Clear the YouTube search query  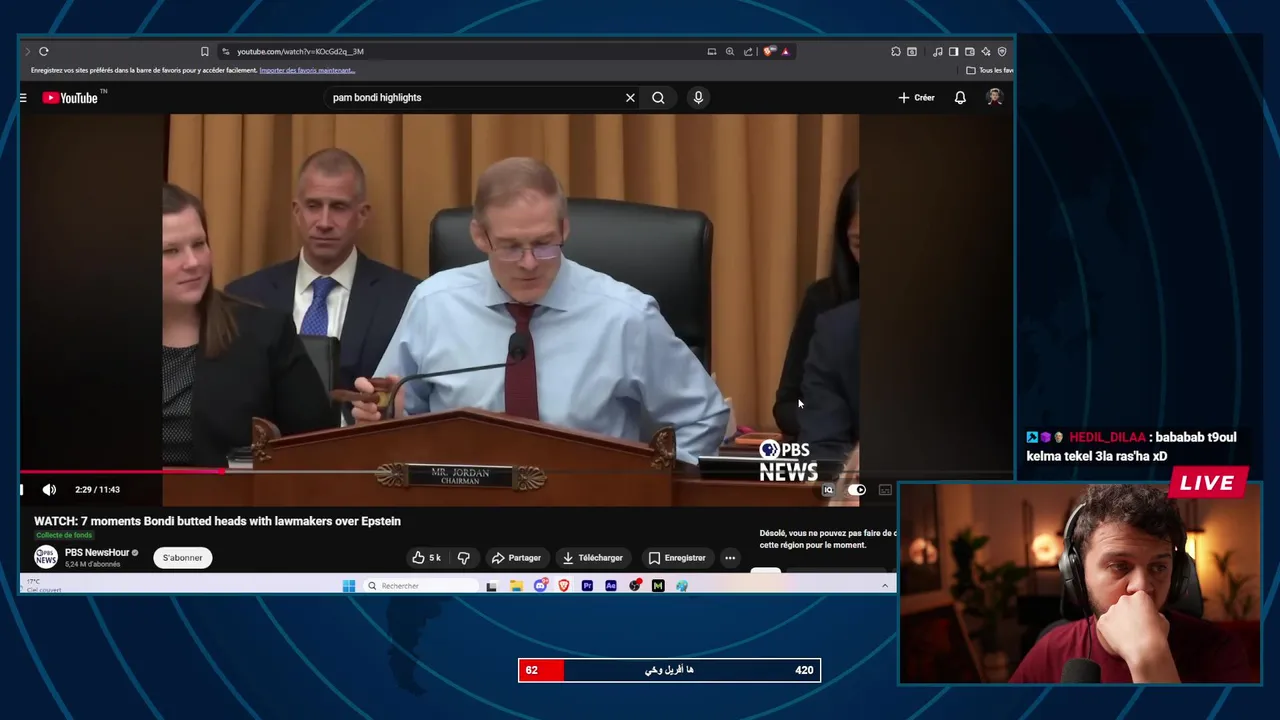(630, 98)
